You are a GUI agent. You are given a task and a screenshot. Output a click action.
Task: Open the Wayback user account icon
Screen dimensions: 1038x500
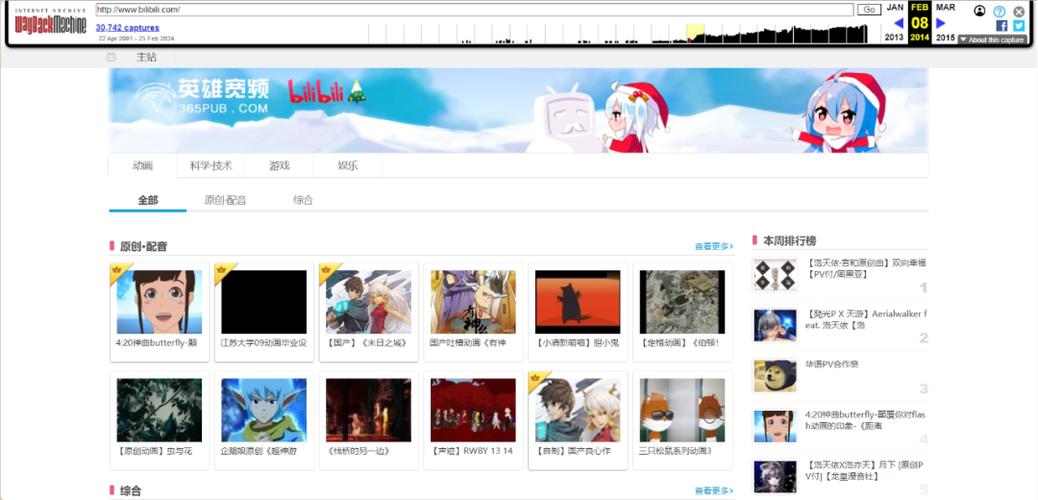coord(980,11)
